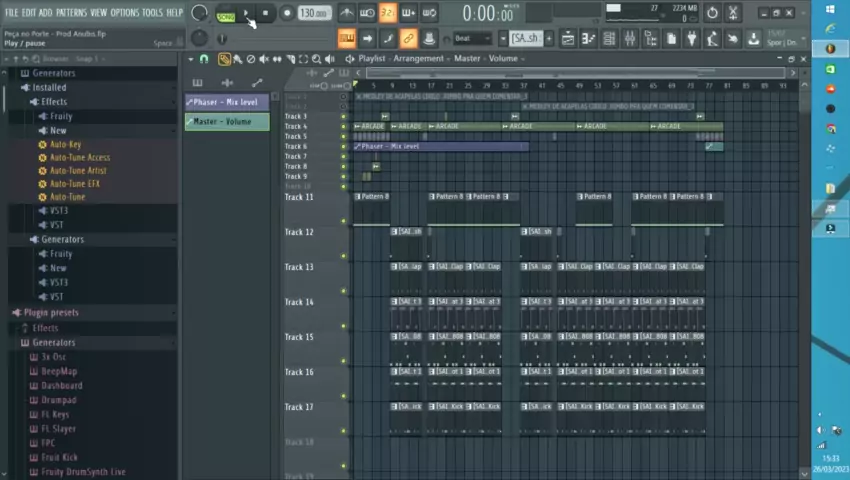Collapse the Installed folder in browser
Viewport: 850px width, 480px height.
click(48, 88)
